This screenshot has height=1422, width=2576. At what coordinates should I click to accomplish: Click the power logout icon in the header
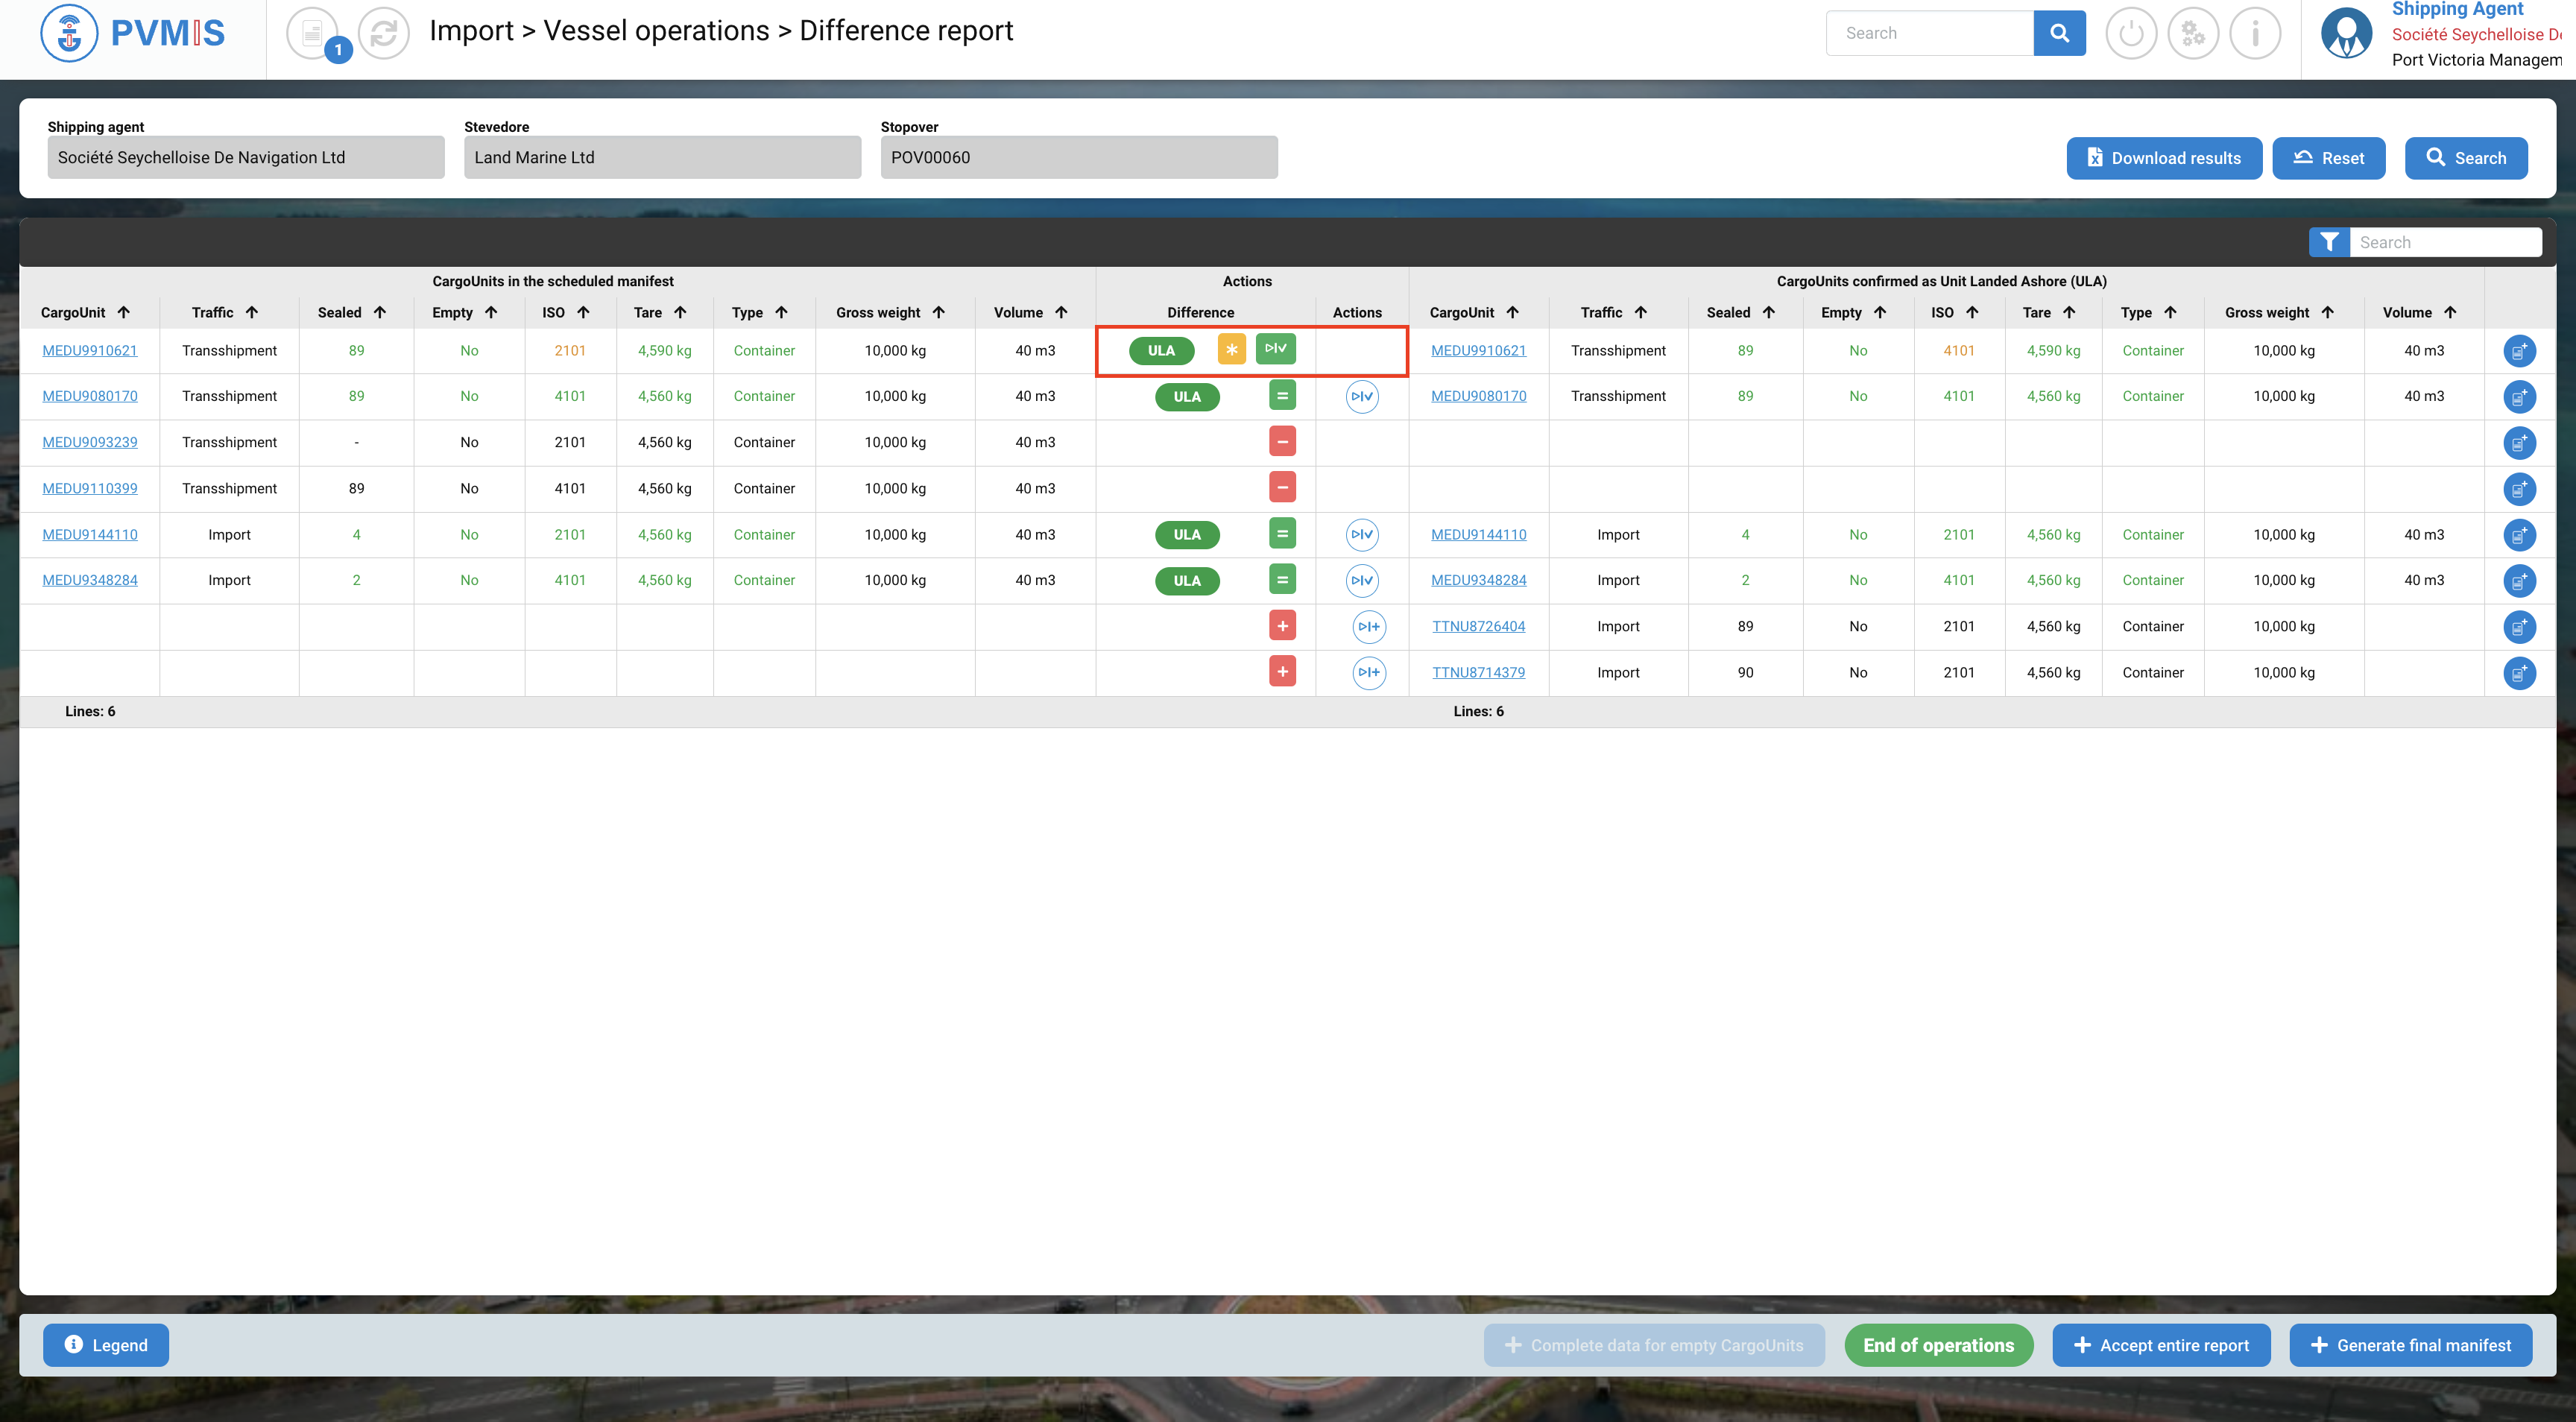coord(2130,33)
